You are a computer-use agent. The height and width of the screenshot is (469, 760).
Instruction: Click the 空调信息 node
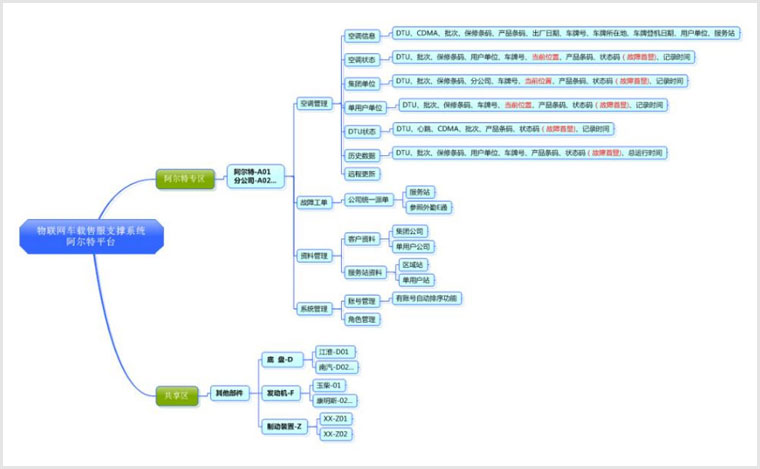(362, 36)
